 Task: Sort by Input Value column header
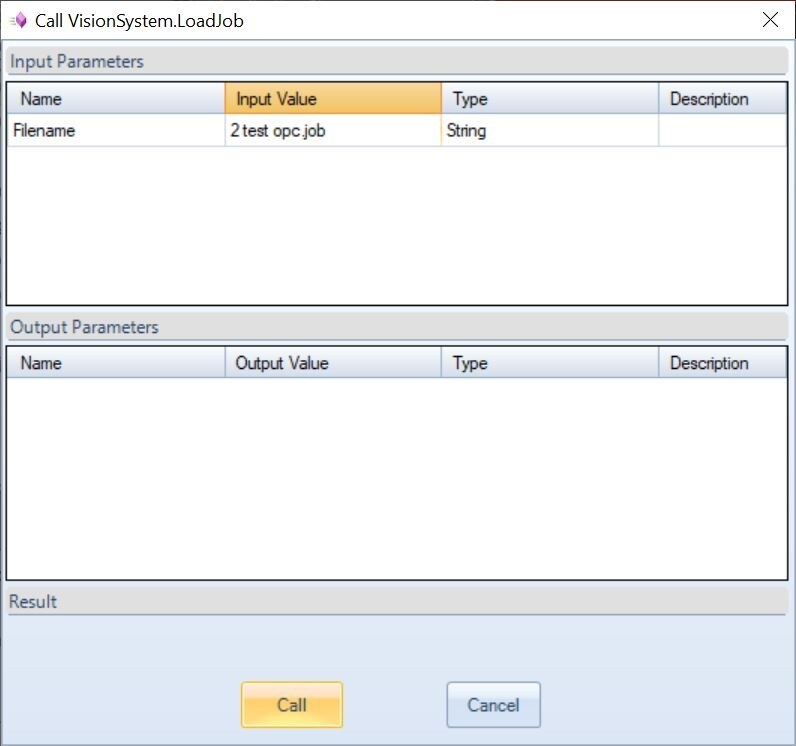[332, 99]
